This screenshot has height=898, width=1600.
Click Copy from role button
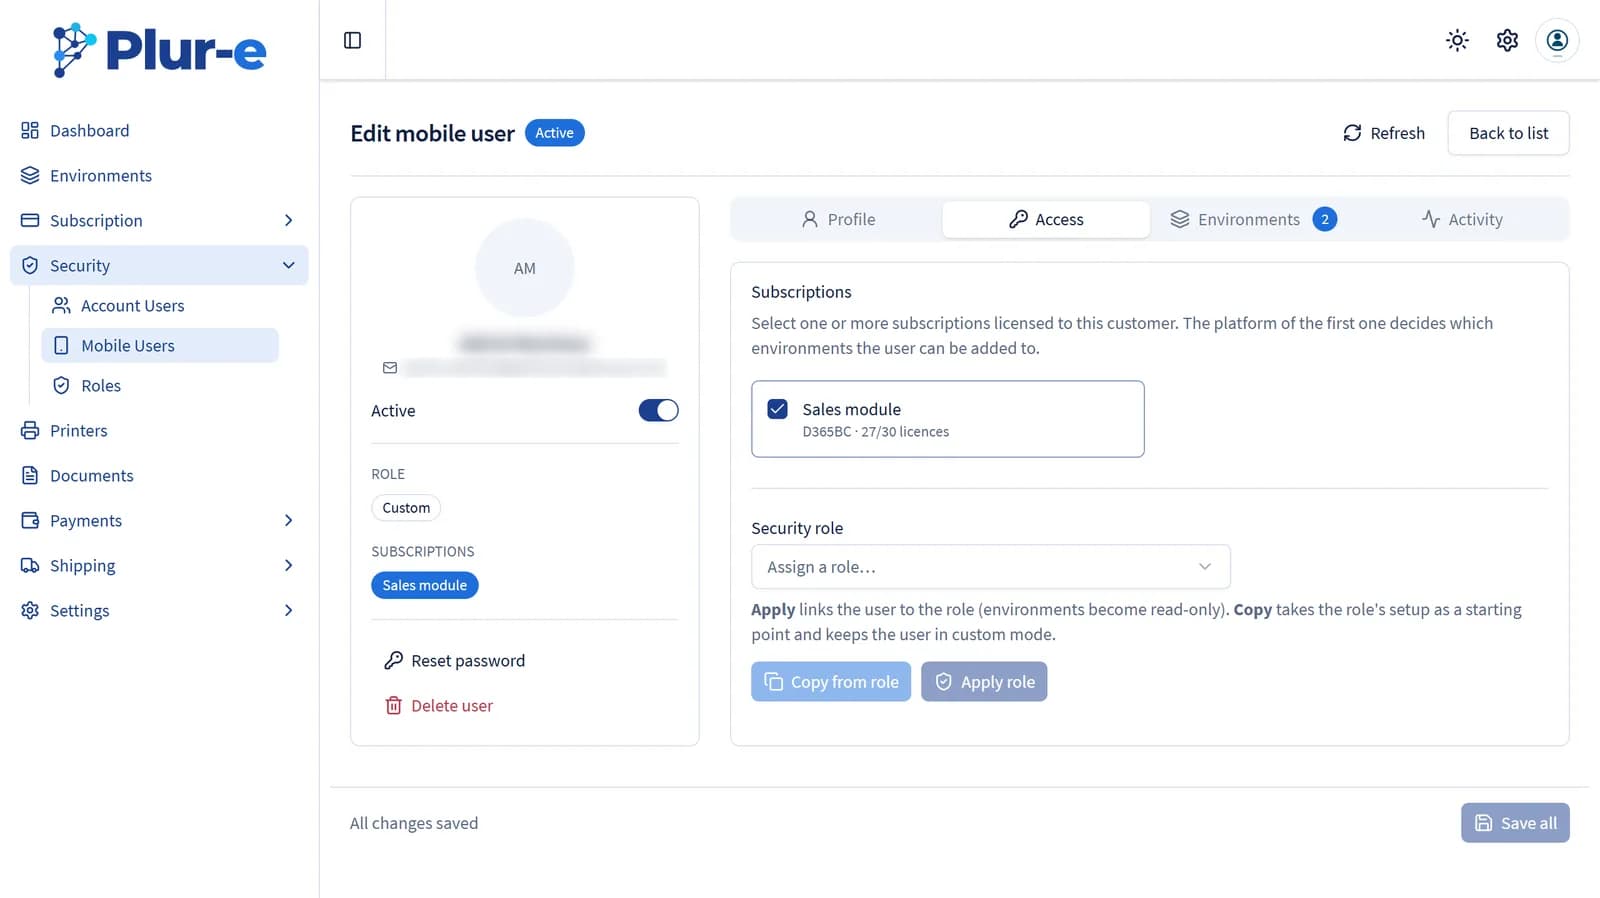[831, 682]
